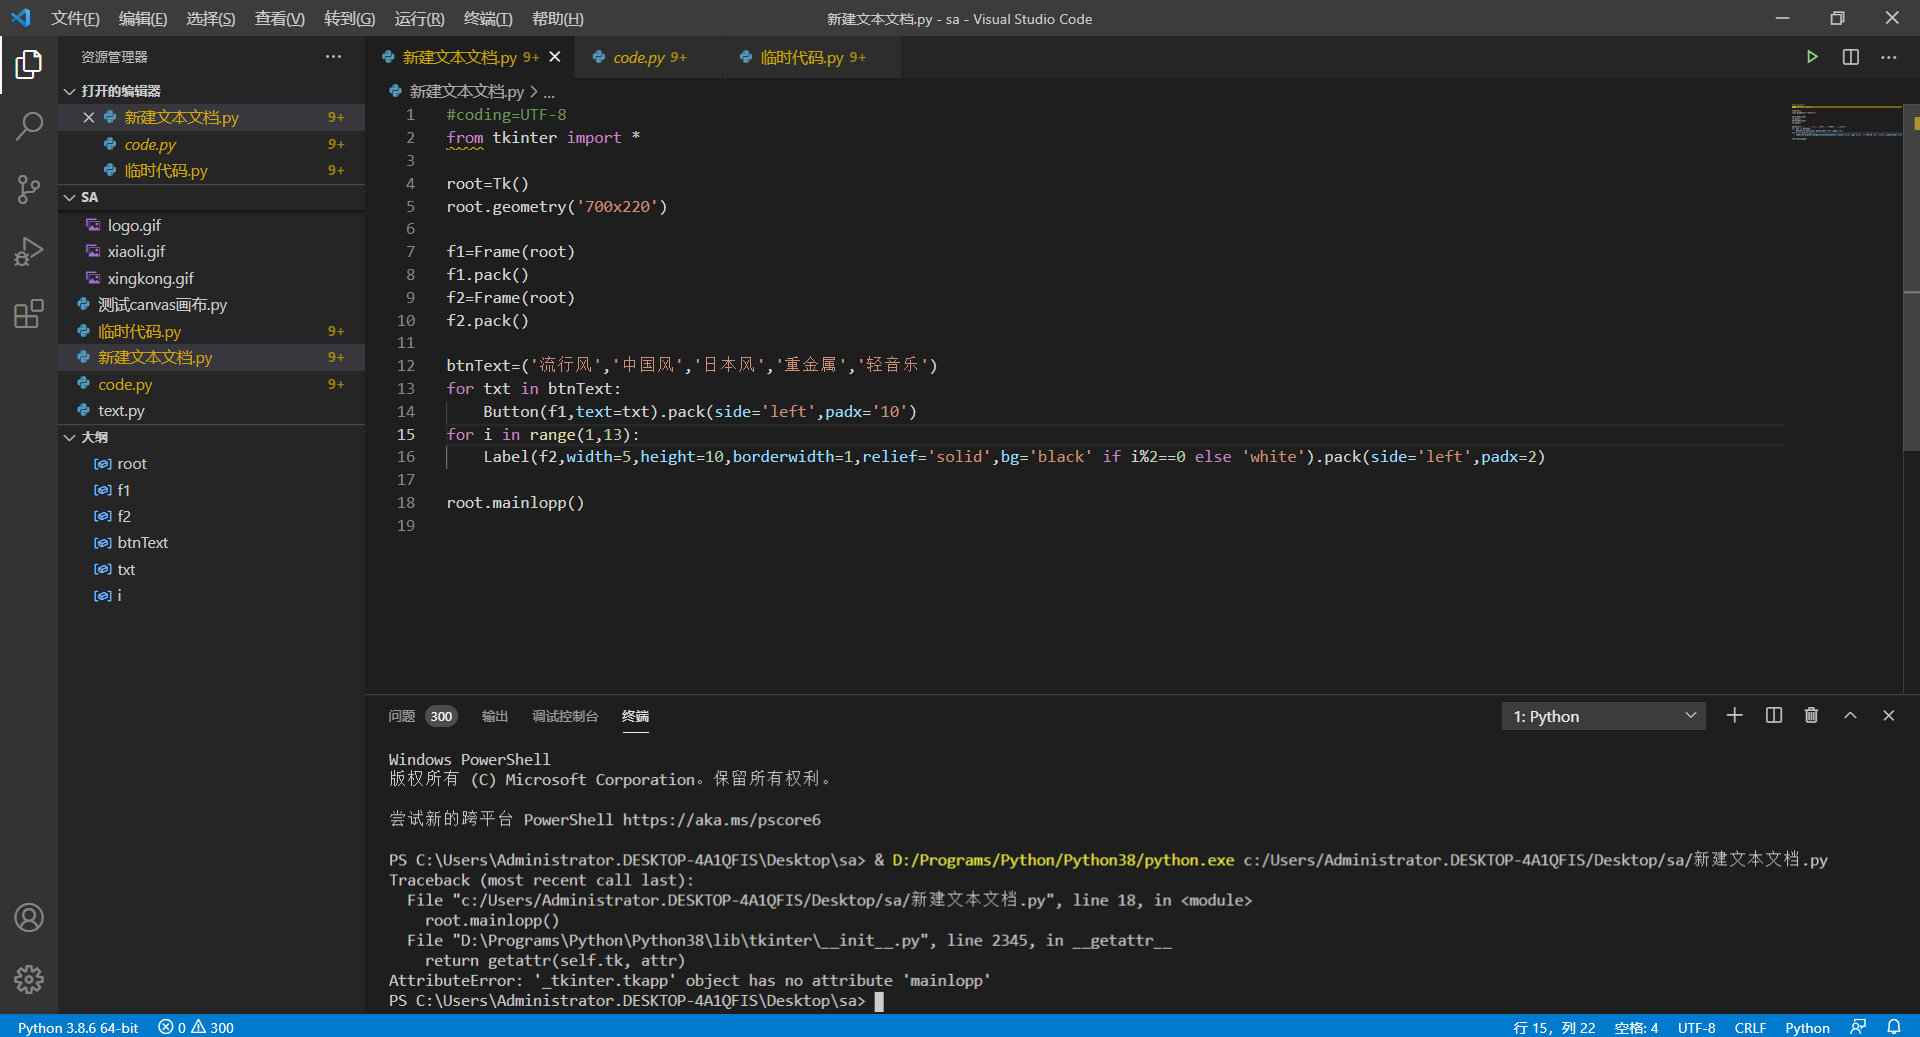Viewport: 1920px width, 1037px height.
Task: Close 新建文本文档.py in open editors list
Action: (x=89, y=117)
